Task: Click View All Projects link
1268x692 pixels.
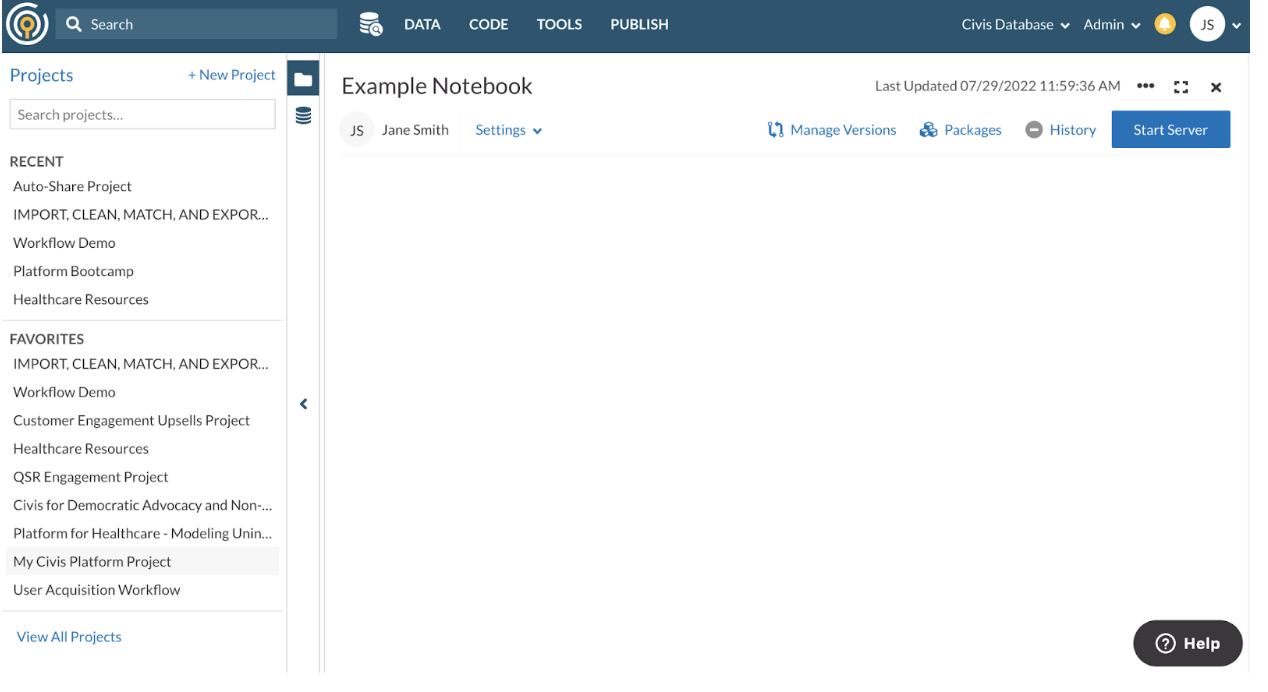Action: coord(69,637)
